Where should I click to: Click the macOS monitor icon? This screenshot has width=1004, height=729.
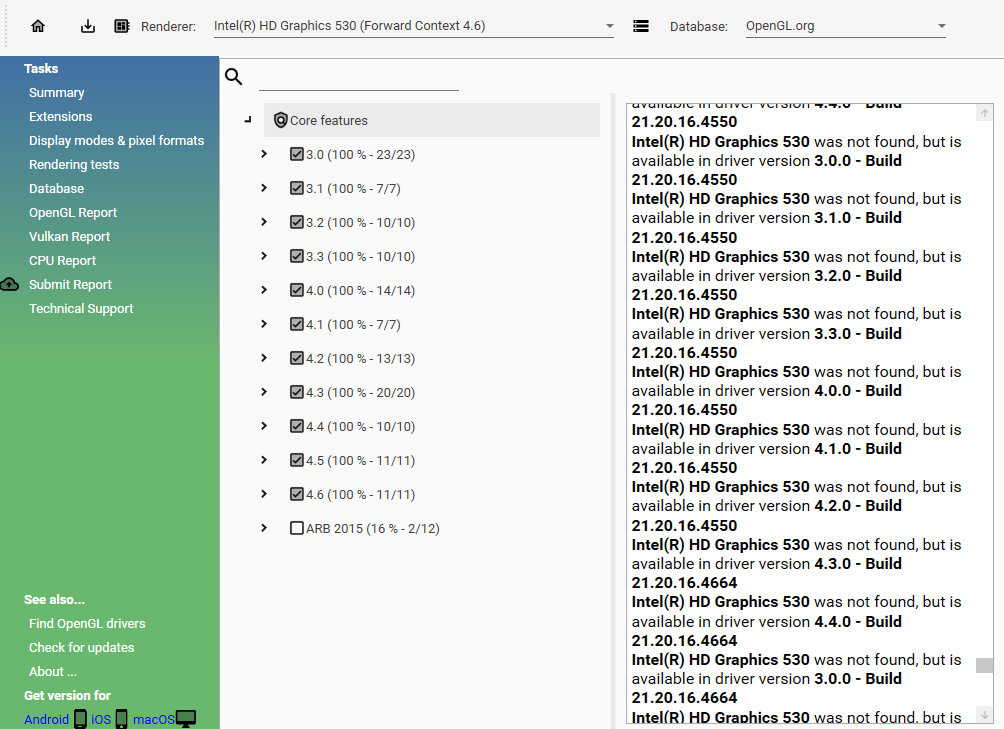pyautogui.click(x=186, y=719)
